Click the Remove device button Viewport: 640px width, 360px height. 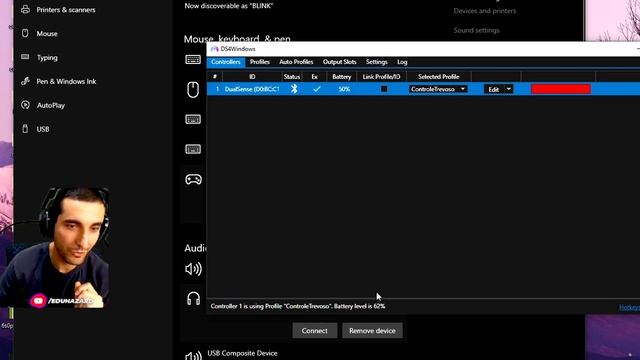tap(372, 331)
